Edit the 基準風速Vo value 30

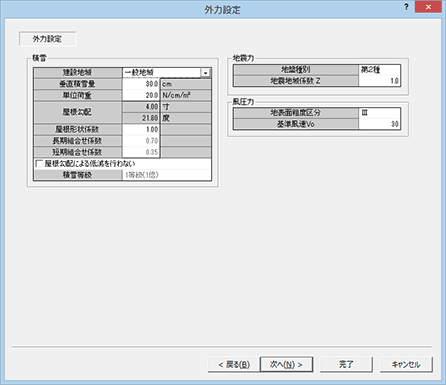coord(379,124)
